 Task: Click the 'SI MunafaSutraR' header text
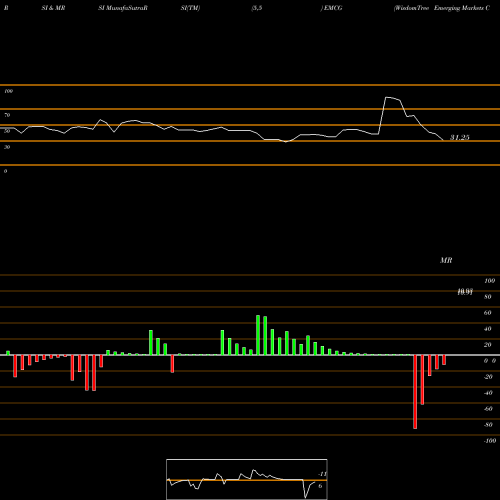tap(123, 8)
